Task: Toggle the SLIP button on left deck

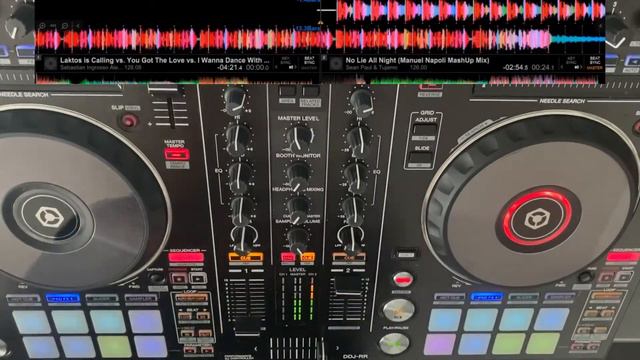Action: (x=129, y=120)
